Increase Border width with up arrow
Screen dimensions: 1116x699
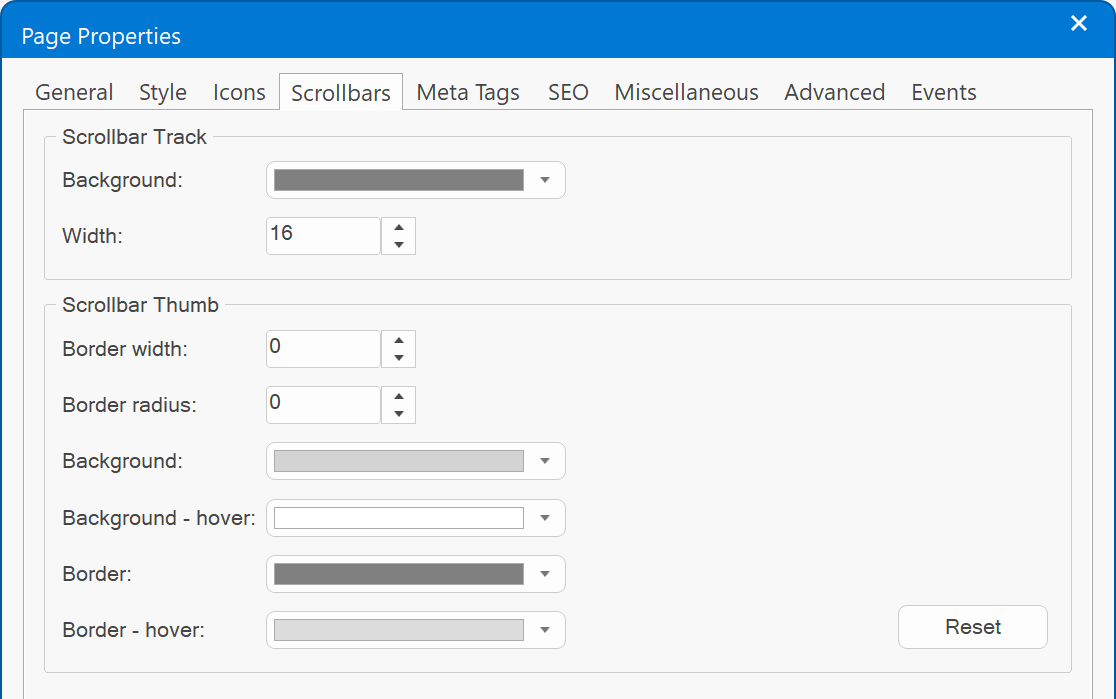pyautogui.click(x=399, y=340)
